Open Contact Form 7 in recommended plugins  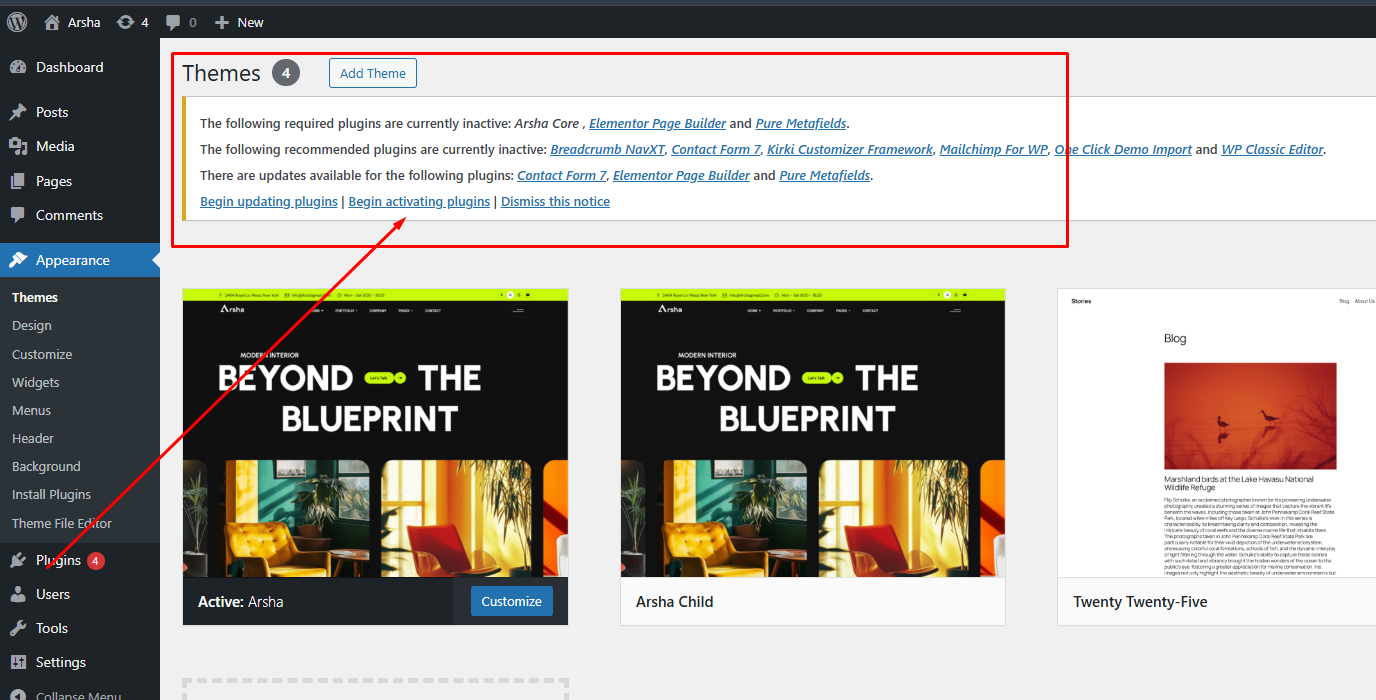(x=716, y=149)
